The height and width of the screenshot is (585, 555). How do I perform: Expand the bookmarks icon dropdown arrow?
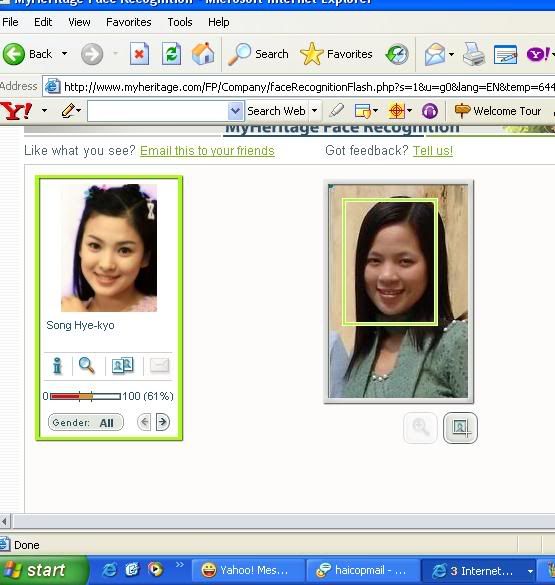[x=375, y=110]
